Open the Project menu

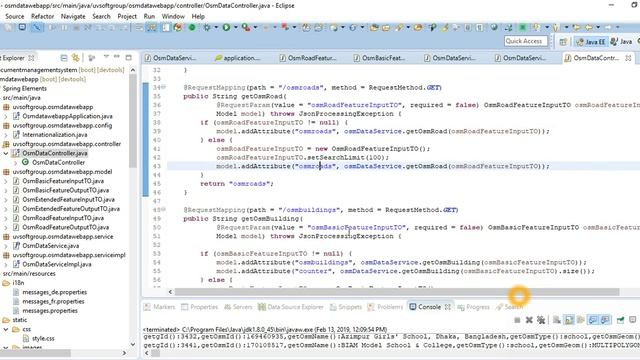point(127,16)
